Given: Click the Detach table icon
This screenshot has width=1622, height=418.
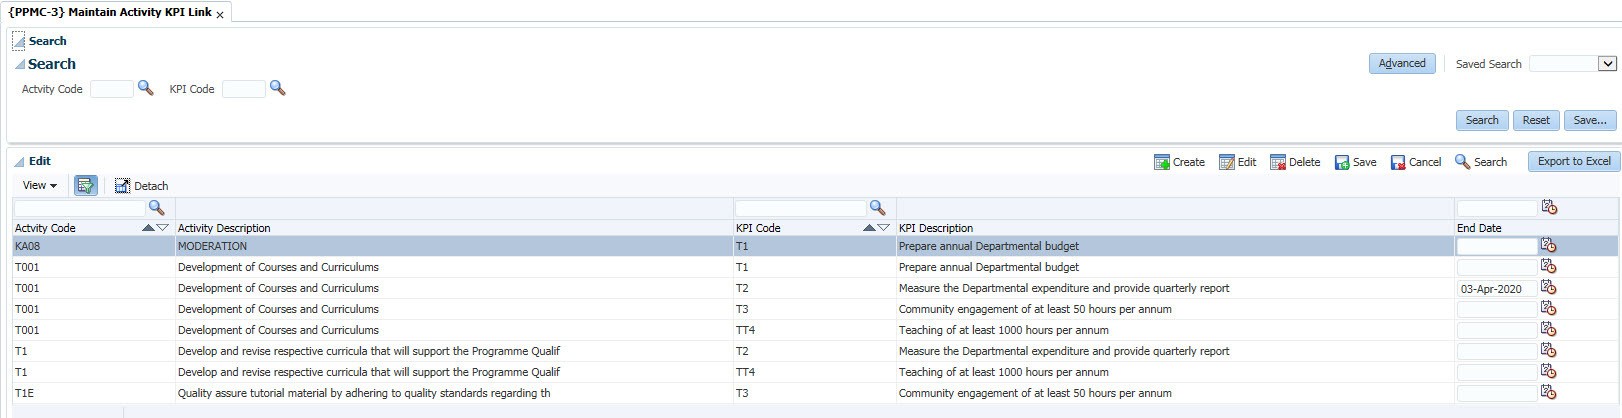Looking at the screenshot, I should point(123,186).
